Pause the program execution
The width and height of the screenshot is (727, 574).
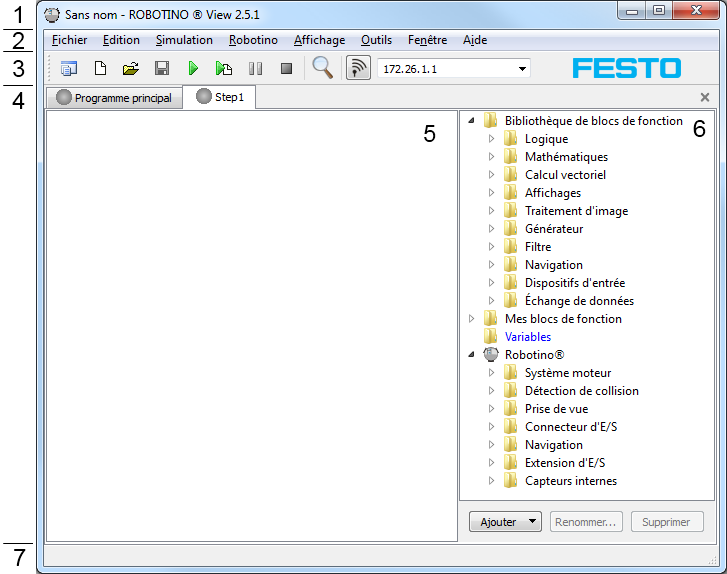pos(255,69)
